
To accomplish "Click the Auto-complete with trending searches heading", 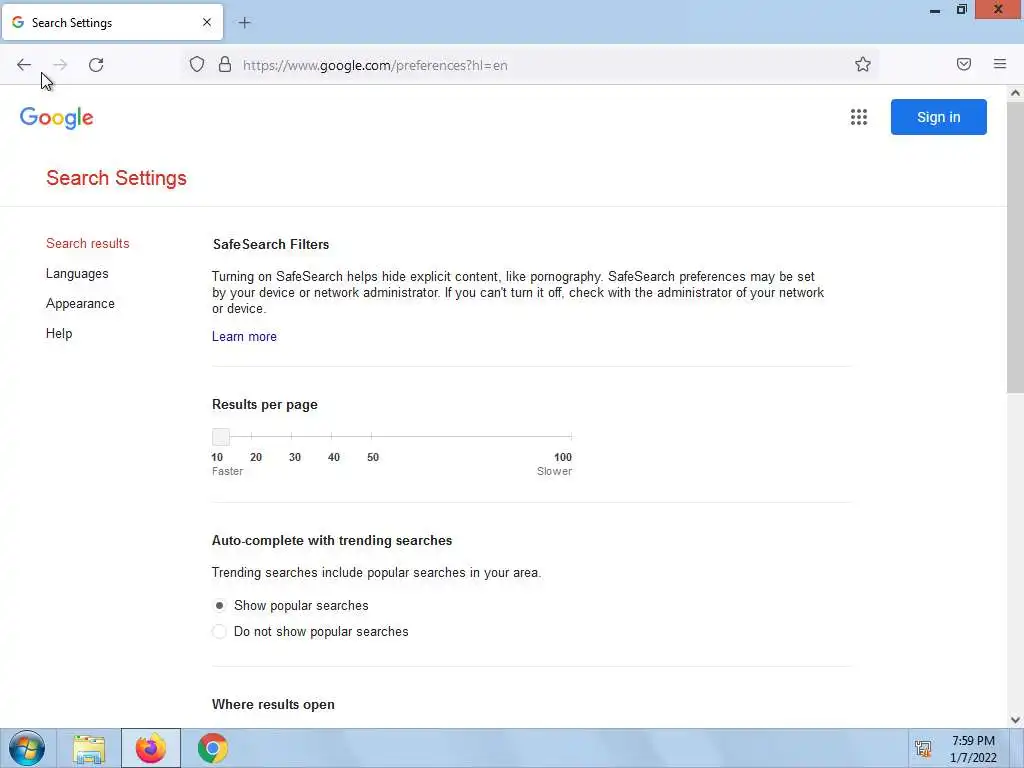I will coord(332,541).
